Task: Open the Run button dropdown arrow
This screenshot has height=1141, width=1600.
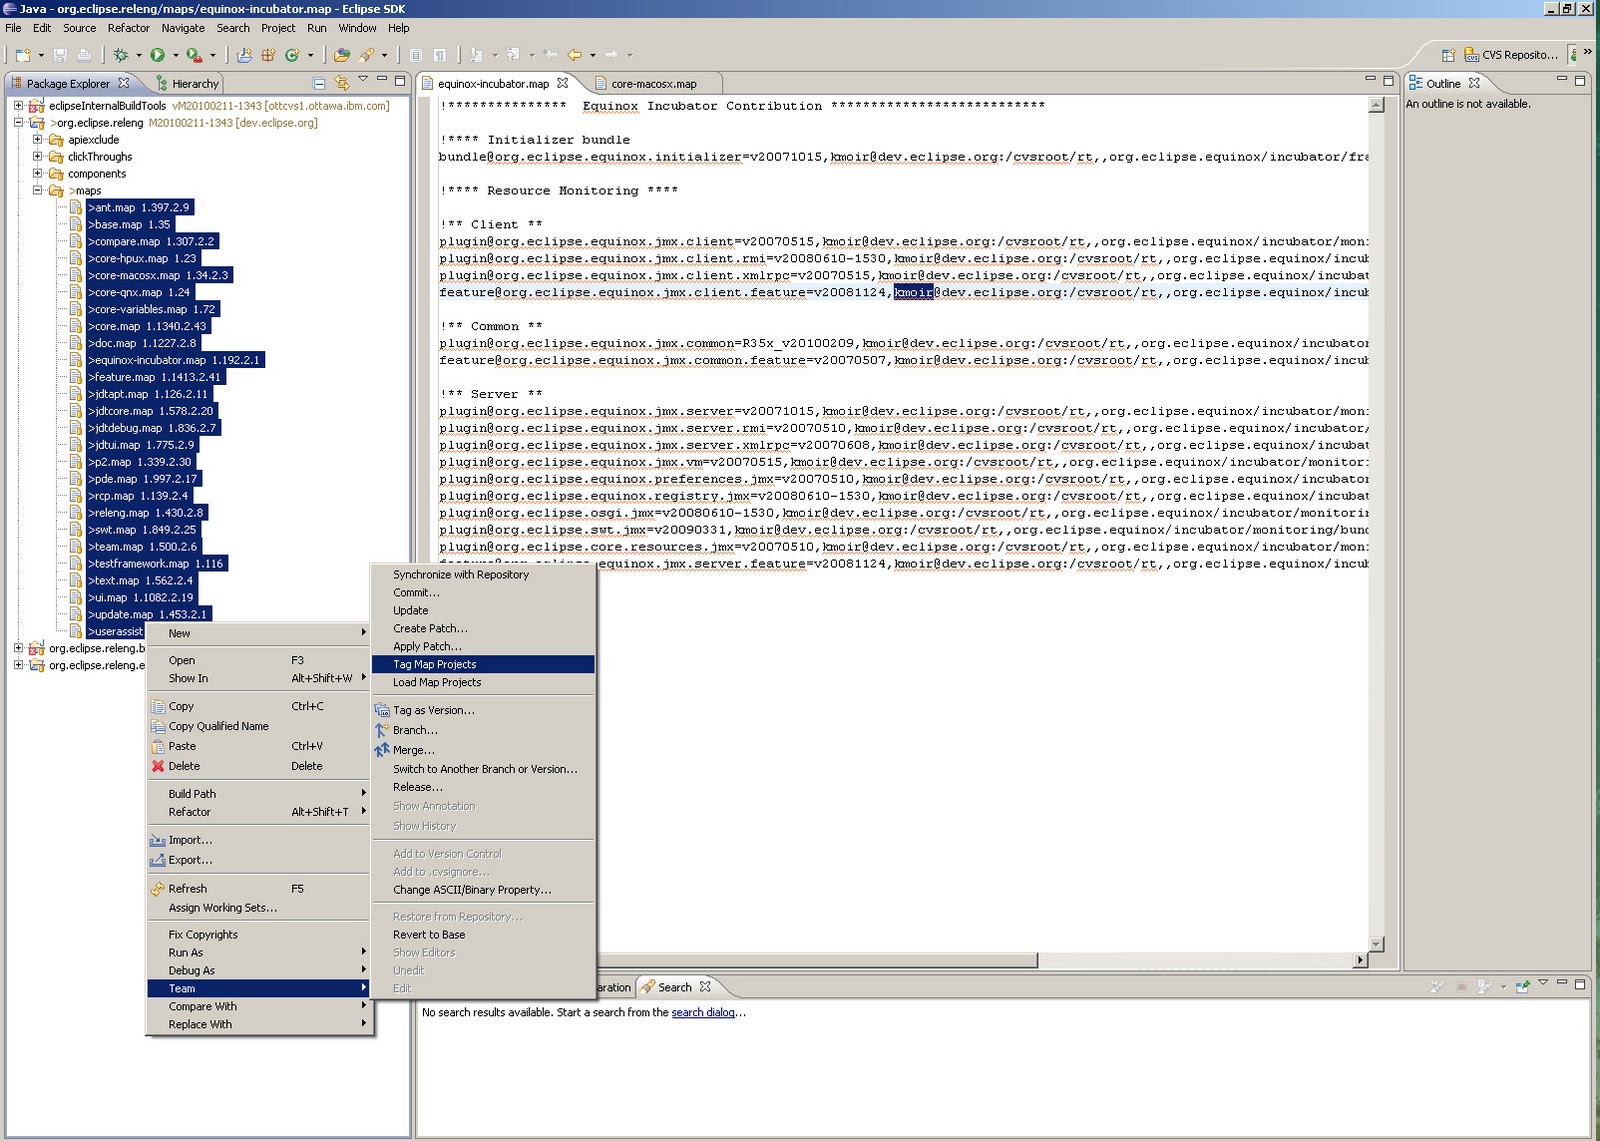Action: 175,56
